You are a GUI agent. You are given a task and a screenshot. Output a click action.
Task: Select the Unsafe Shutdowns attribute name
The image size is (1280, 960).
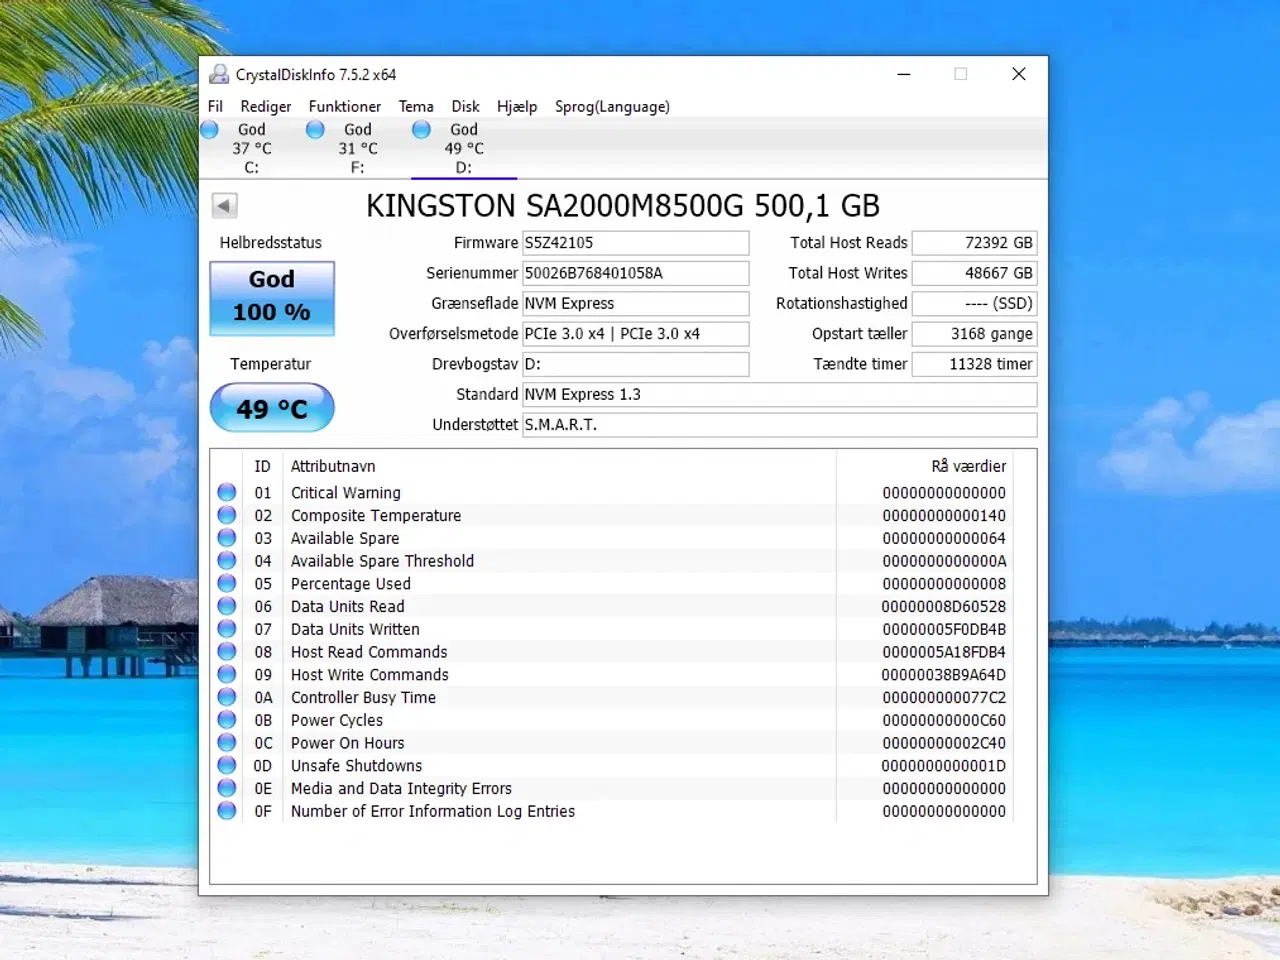(357, 766)
